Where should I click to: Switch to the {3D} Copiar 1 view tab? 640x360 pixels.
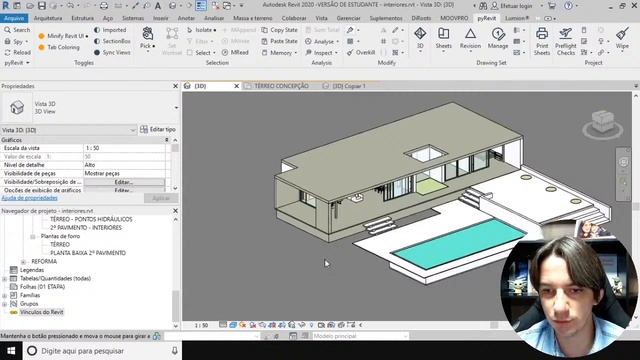tap(349, 86)
